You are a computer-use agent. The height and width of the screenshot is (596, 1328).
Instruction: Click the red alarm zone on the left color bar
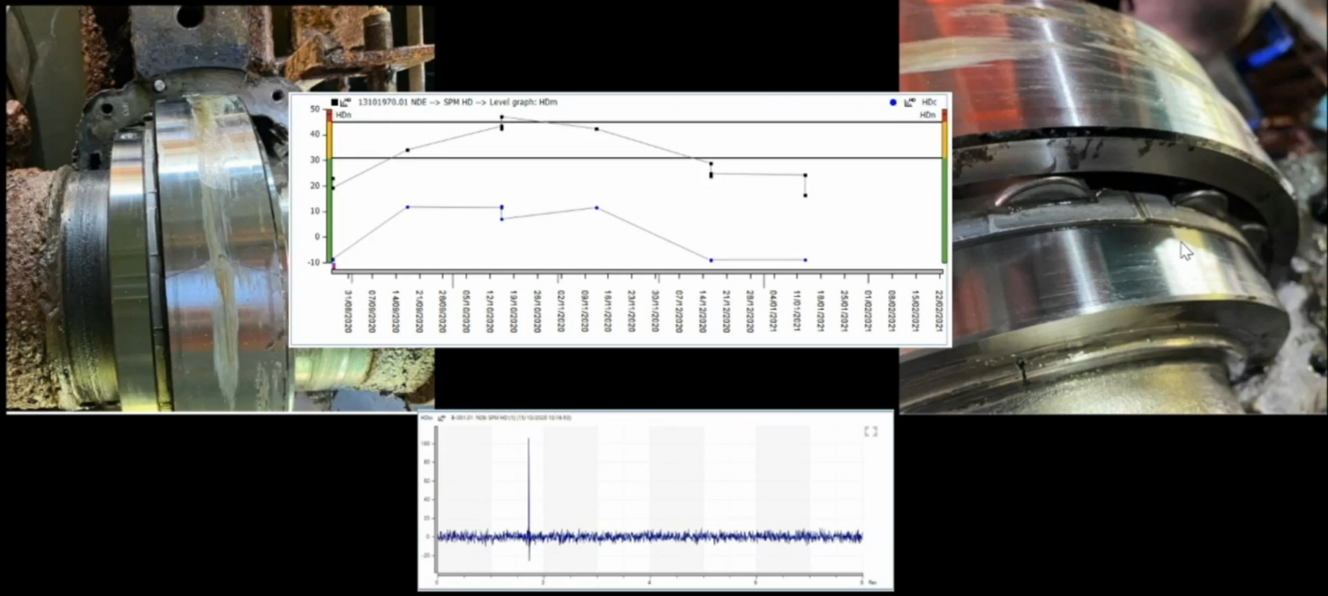[x=329, y=116]
